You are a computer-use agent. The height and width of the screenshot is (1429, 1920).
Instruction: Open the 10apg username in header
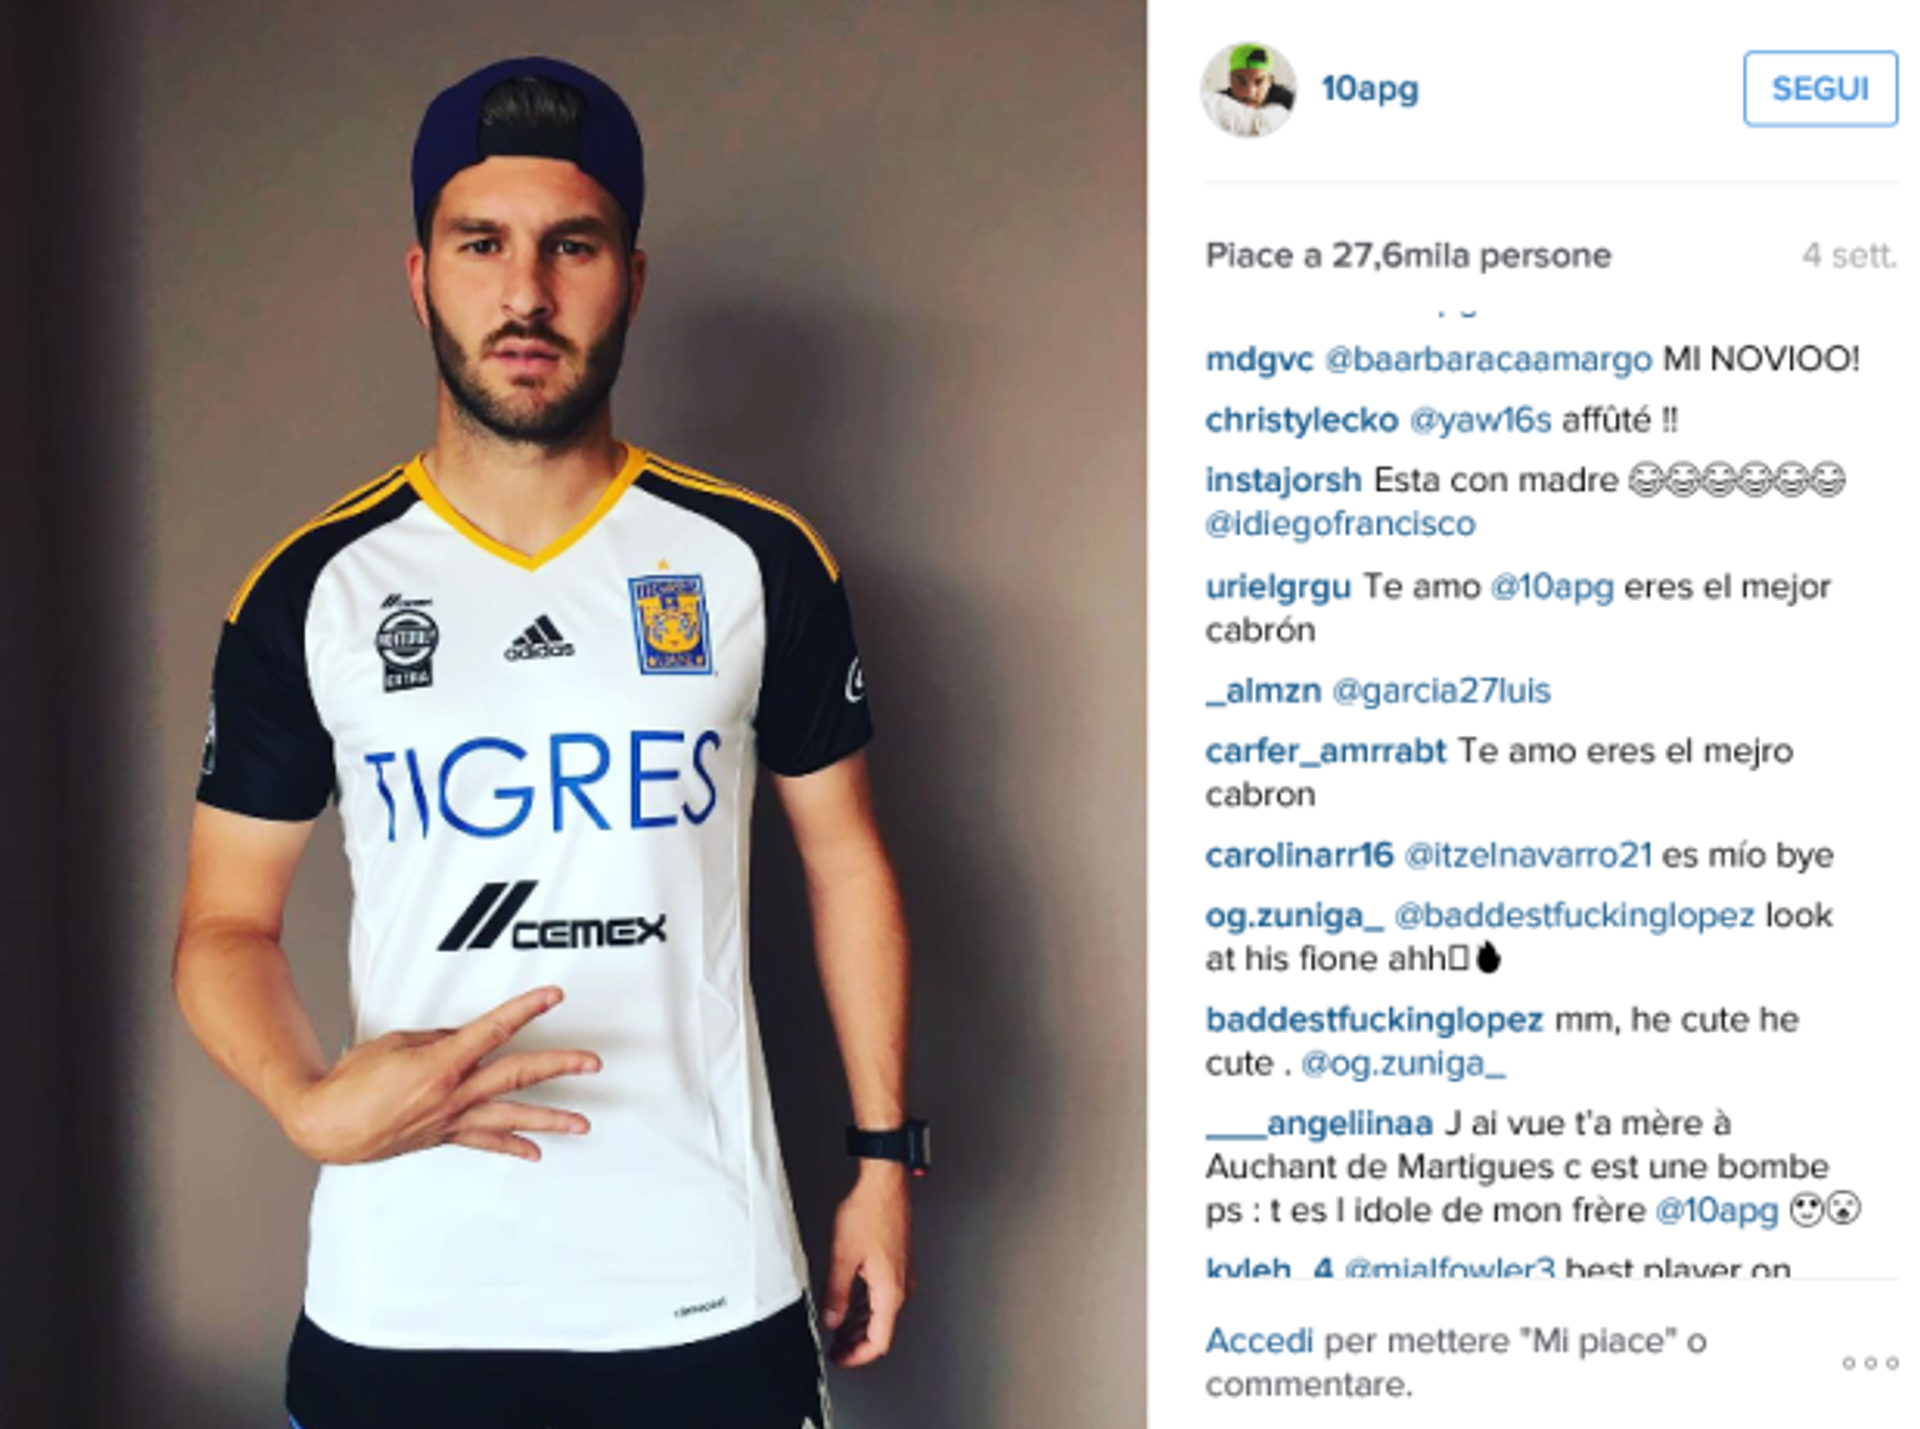pos(1369,89)
